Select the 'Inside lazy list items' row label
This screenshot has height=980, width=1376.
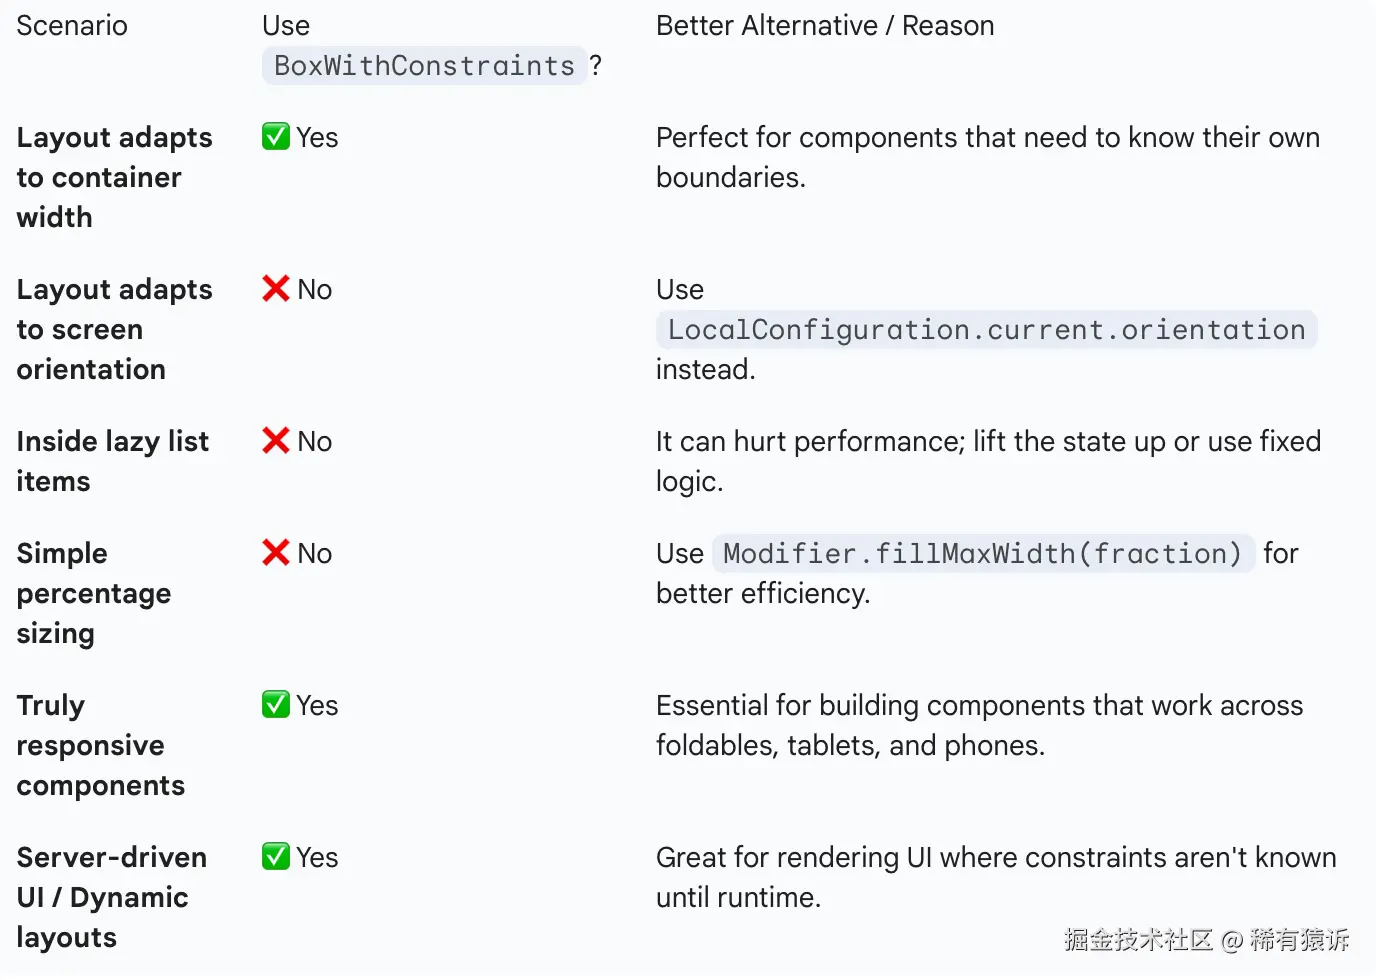pyautogui.click(x=112, y=461)
